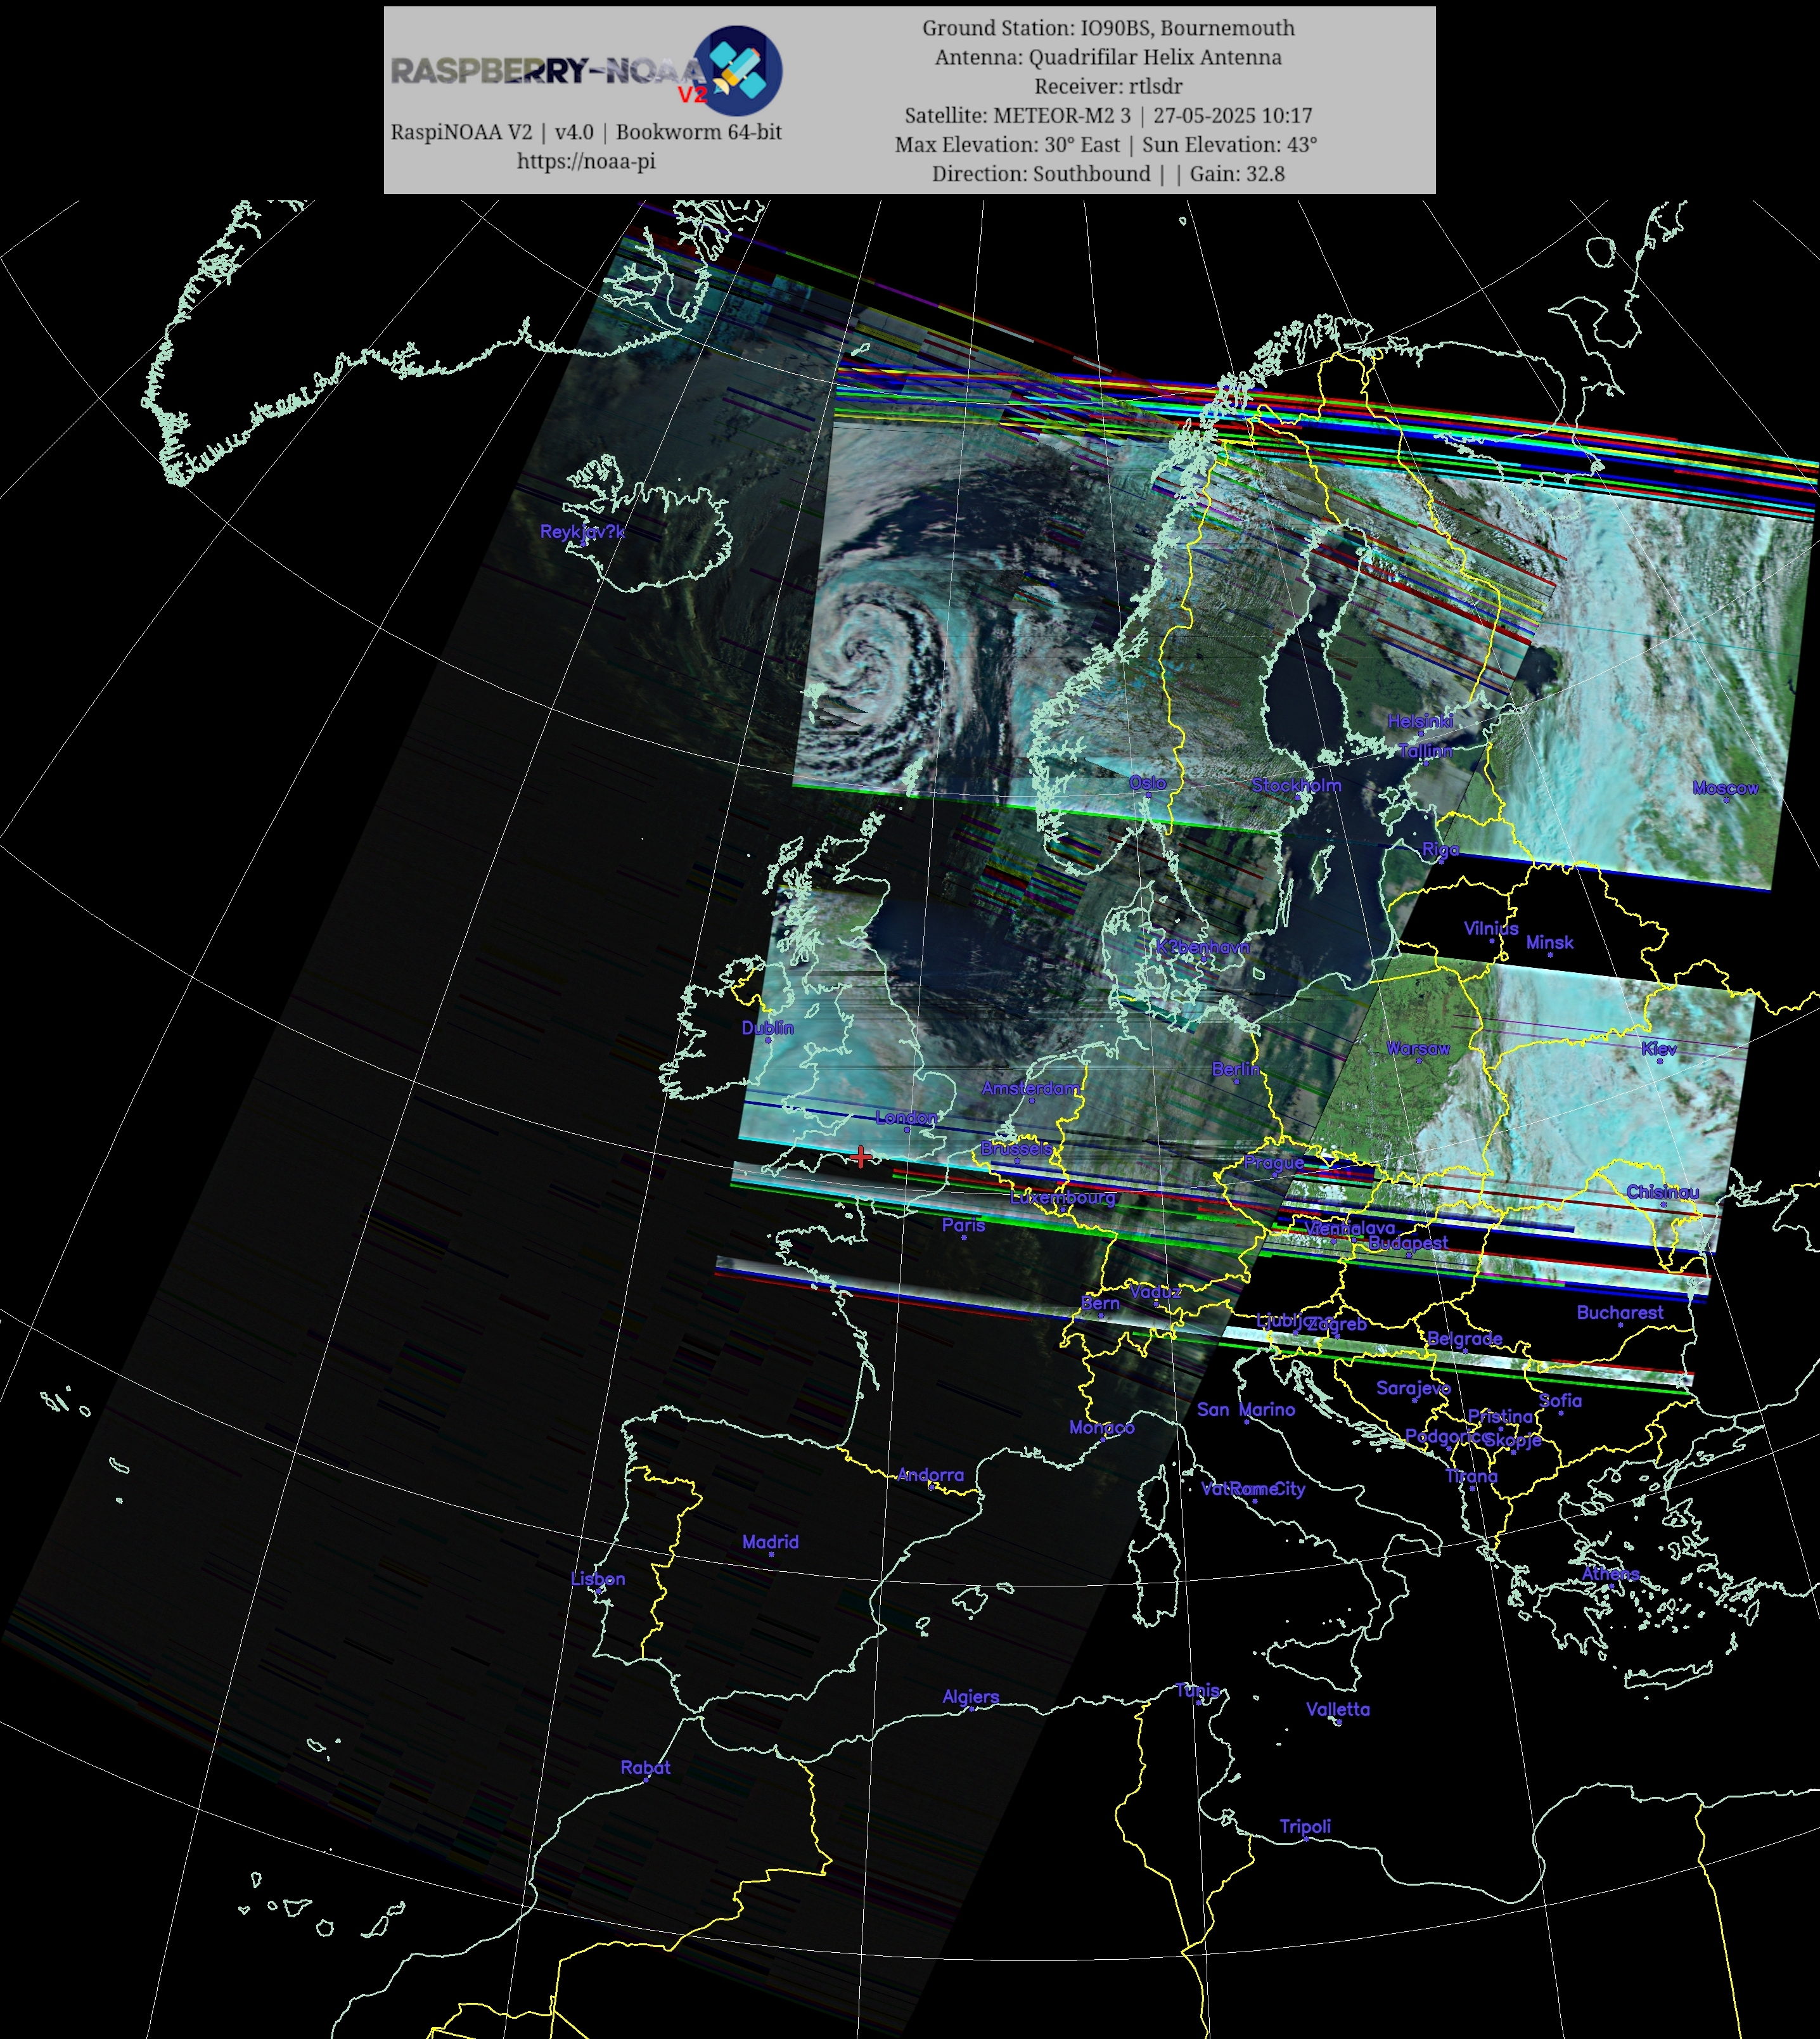
Task: Click the Reykjavik city label
Action: 582,531
